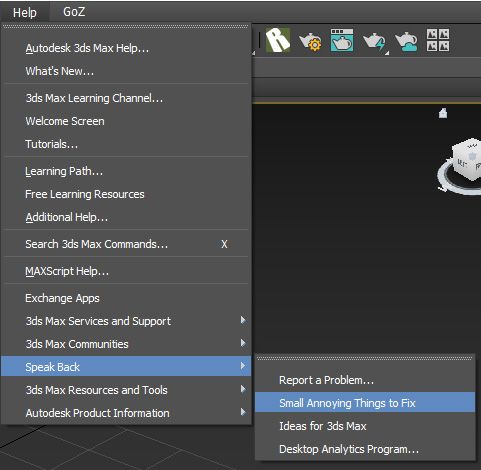
Task: Click the green R toolbar icon
Action: point(278,40)
